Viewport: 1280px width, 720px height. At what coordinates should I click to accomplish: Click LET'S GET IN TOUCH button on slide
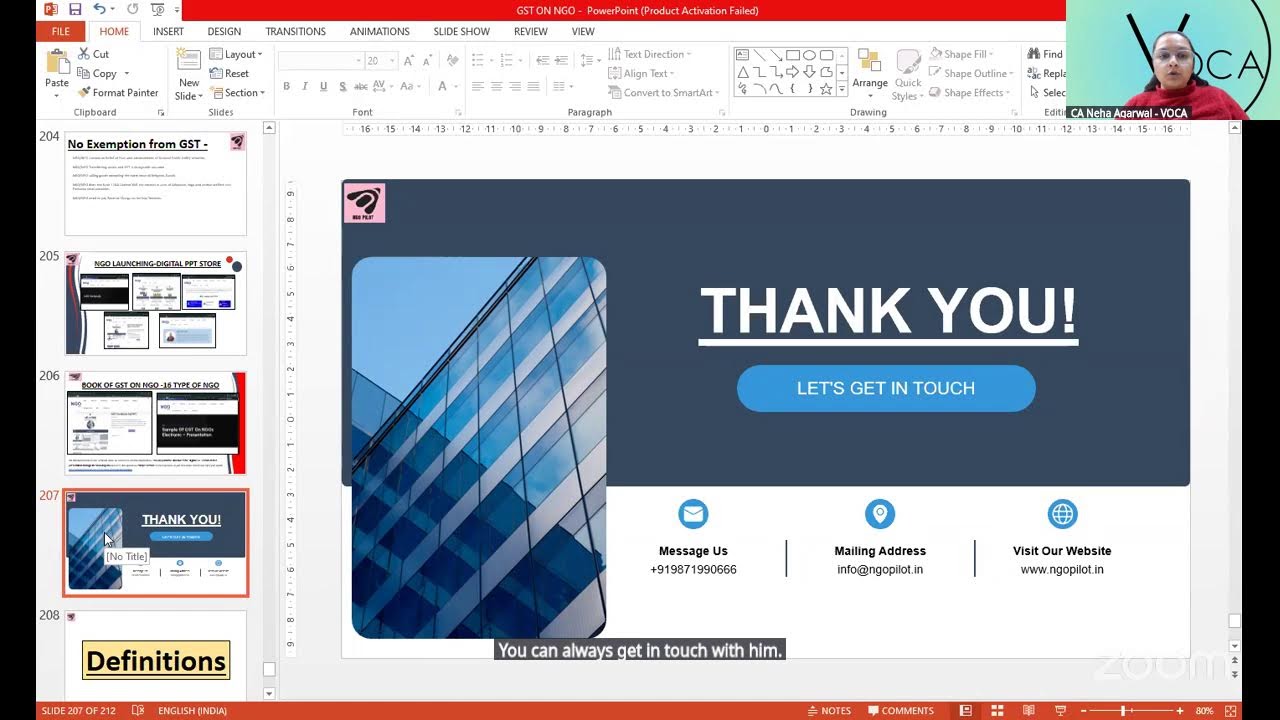coord(886,388)
